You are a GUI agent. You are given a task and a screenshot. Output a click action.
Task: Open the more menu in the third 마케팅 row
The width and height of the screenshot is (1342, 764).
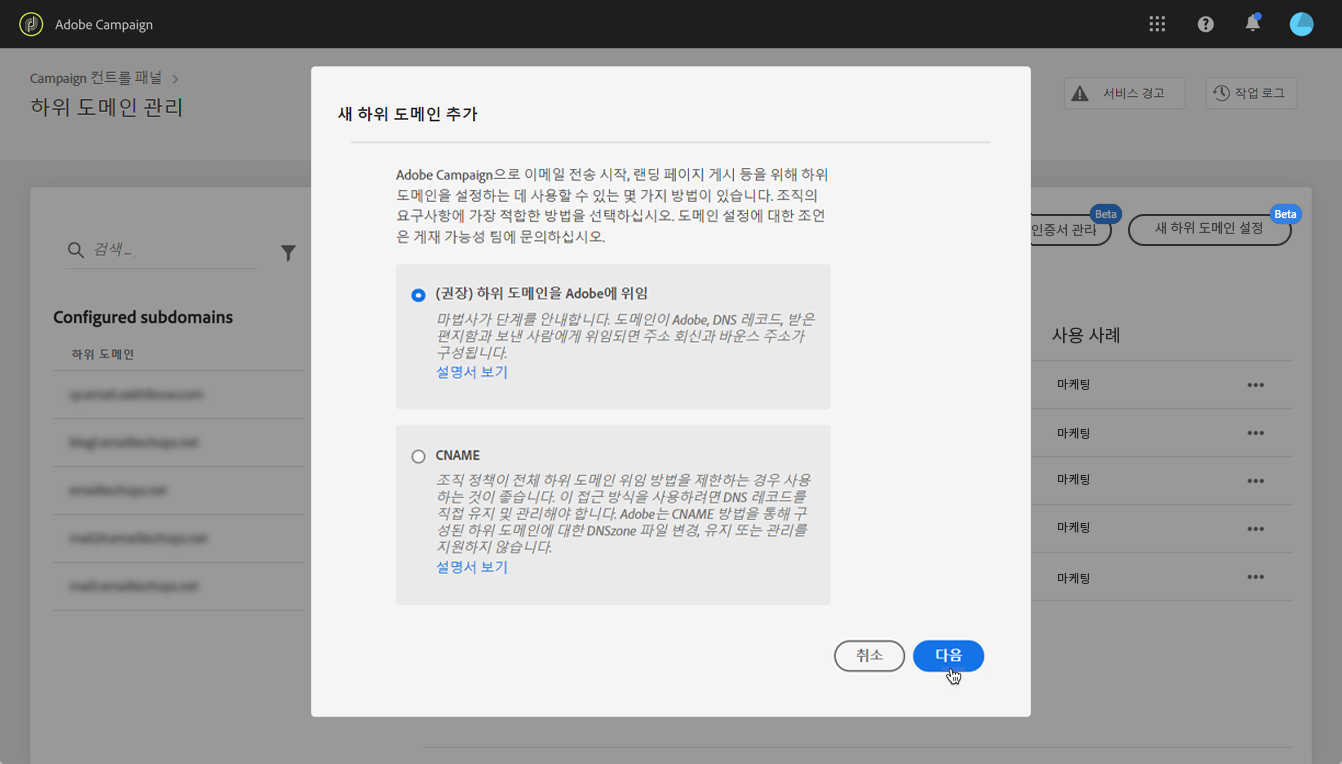(x=1255, y=481)
